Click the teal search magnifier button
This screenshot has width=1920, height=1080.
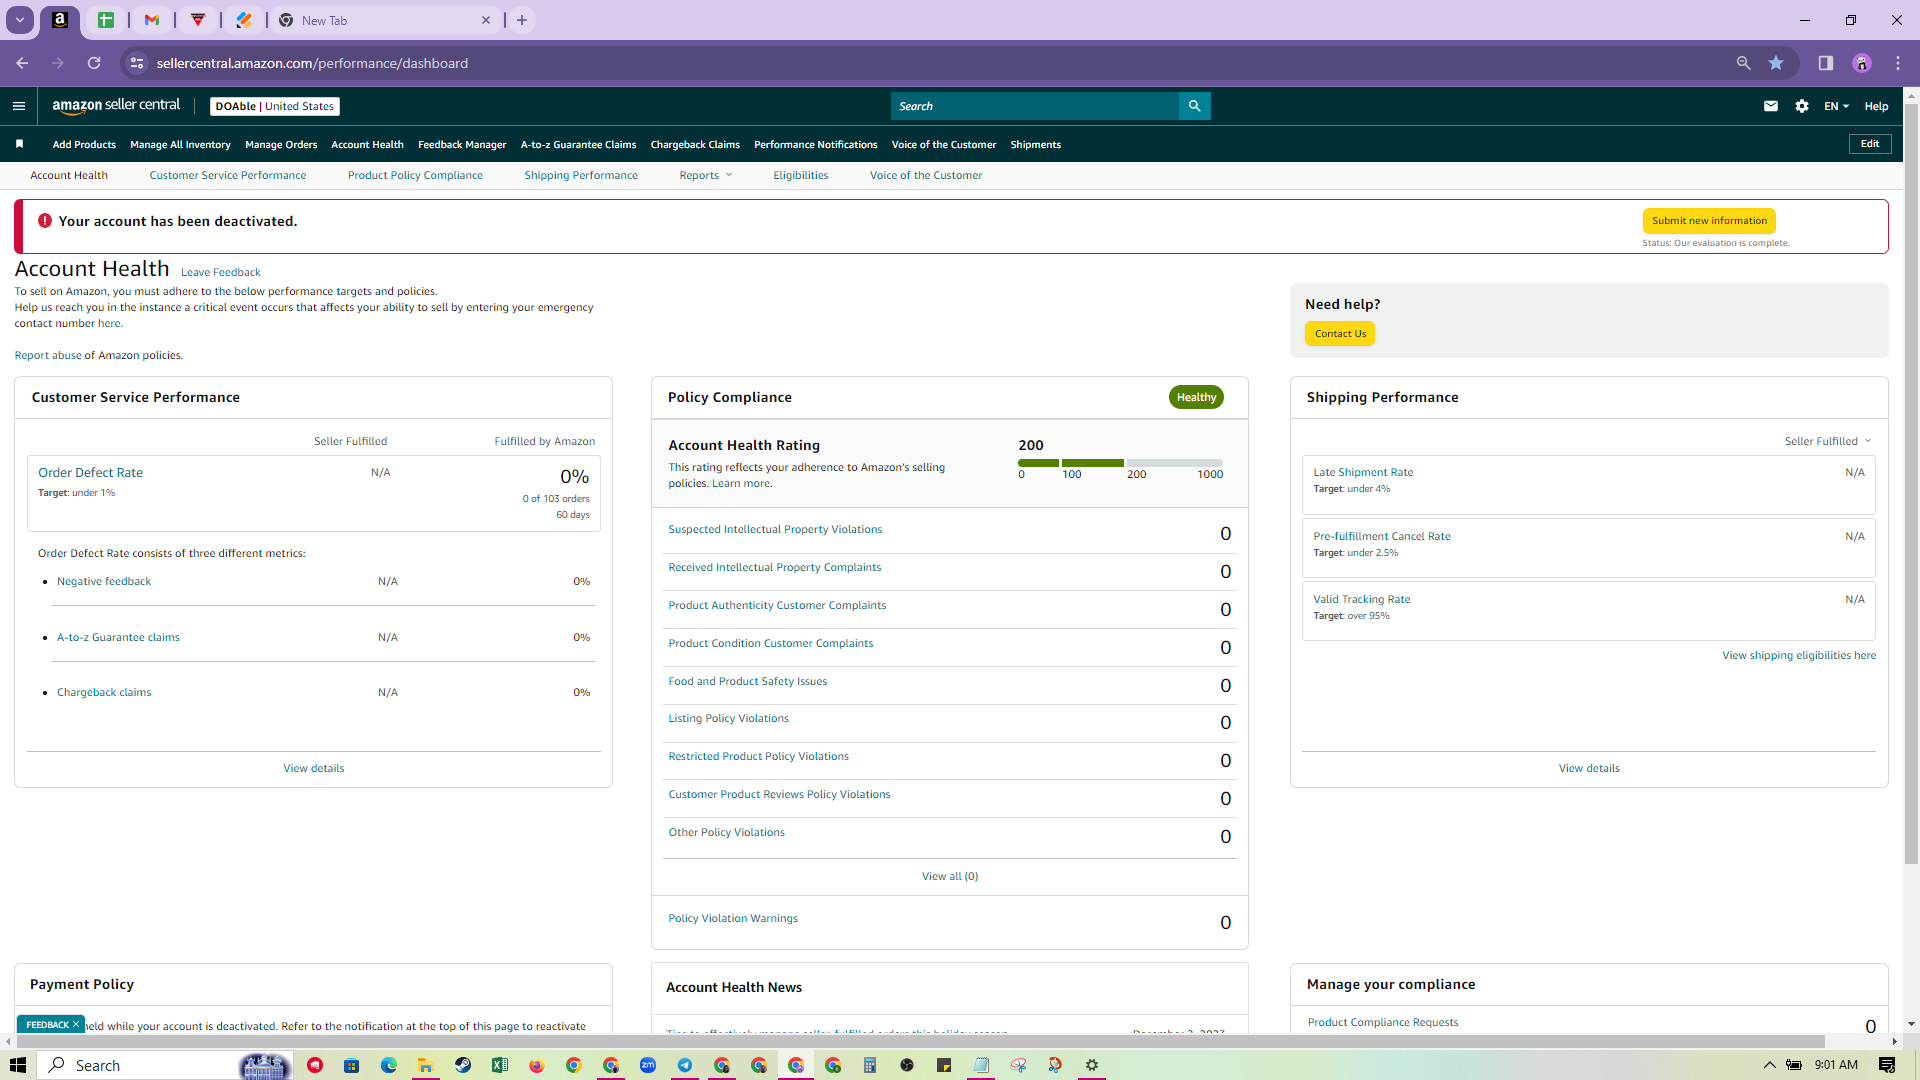coord(1194,106)
